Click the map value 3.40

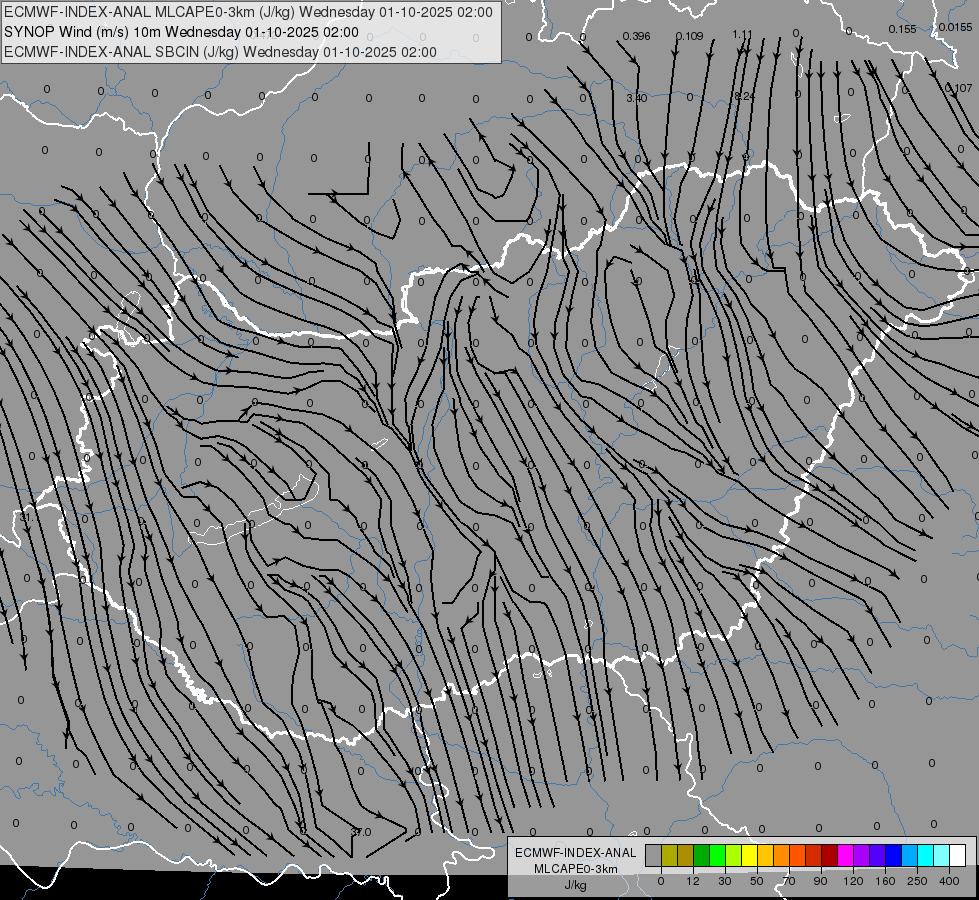point(636,97)
